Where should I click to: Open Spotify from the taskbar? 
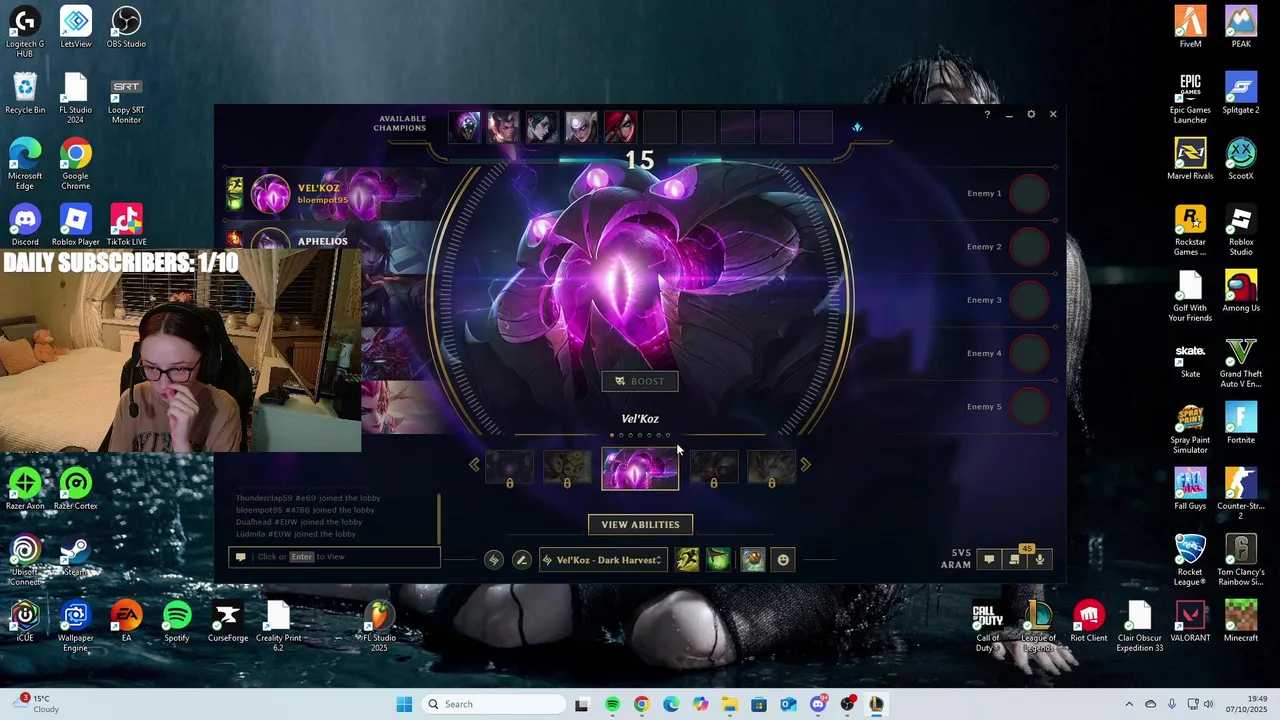[612, 704]
